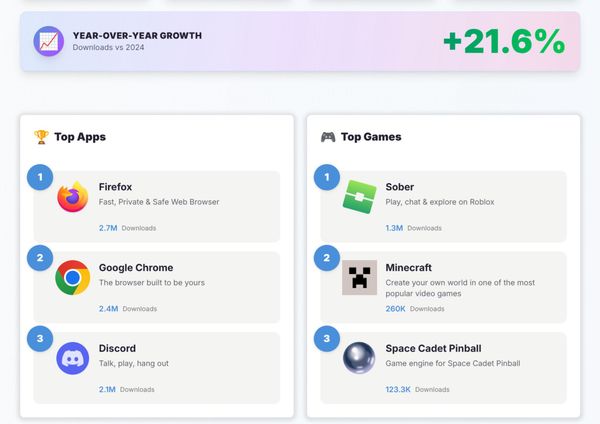This screenshot has height=424, width=600.
Task: Click 'The browser built to be yours' description
Action: pyautogui.click(x=152, y=282)
